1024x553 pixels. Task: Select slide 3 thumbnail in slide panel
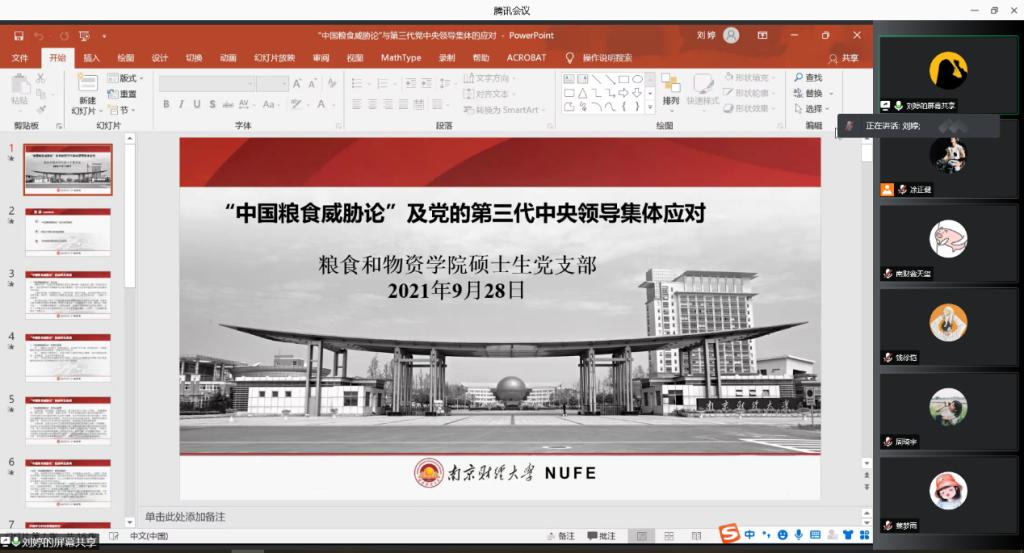68,294
